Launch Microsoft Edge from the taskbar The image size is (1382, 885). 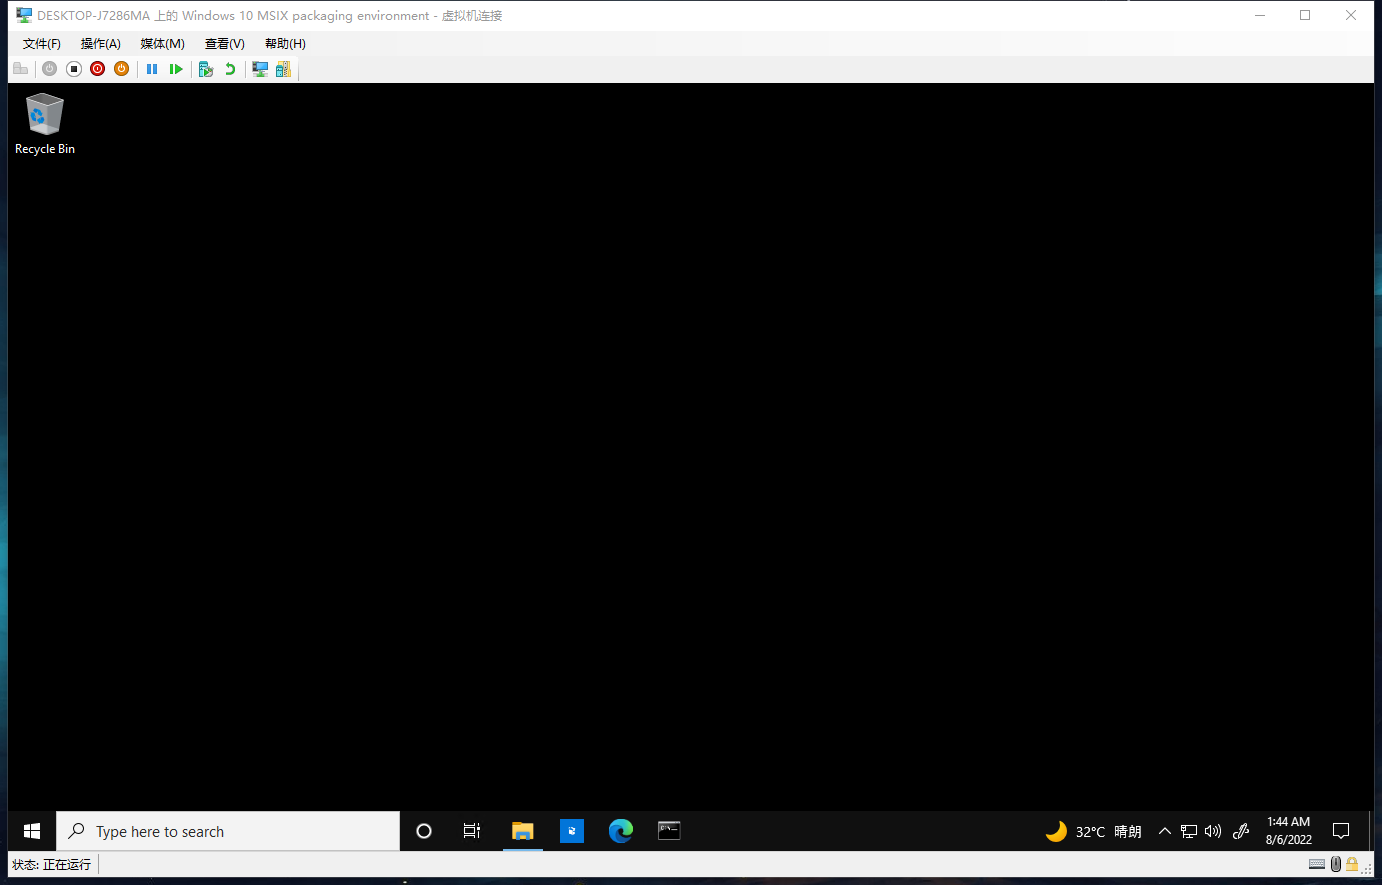coord(621,831)
